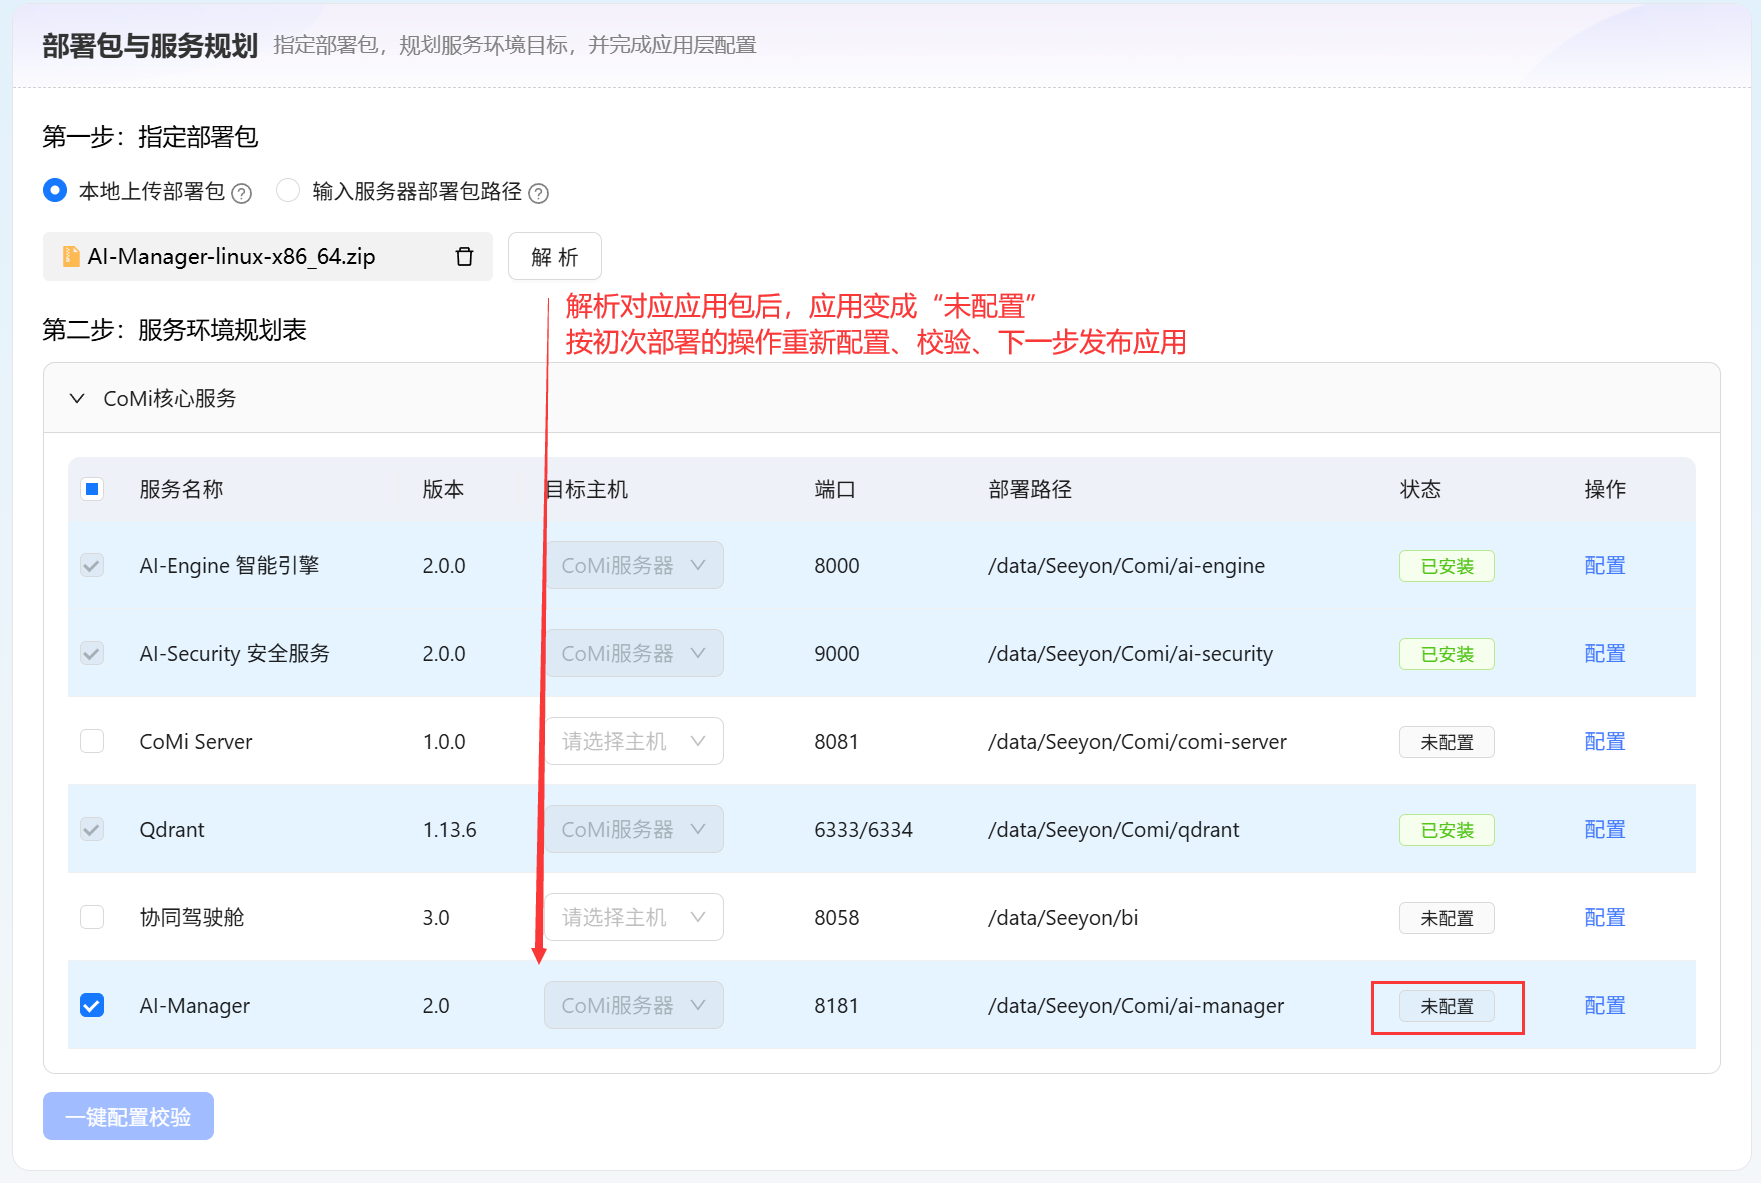Screen dimensions: 1761x1183
Task: Click CoMi Server version 1.0.0
Action: click(444, 742)
